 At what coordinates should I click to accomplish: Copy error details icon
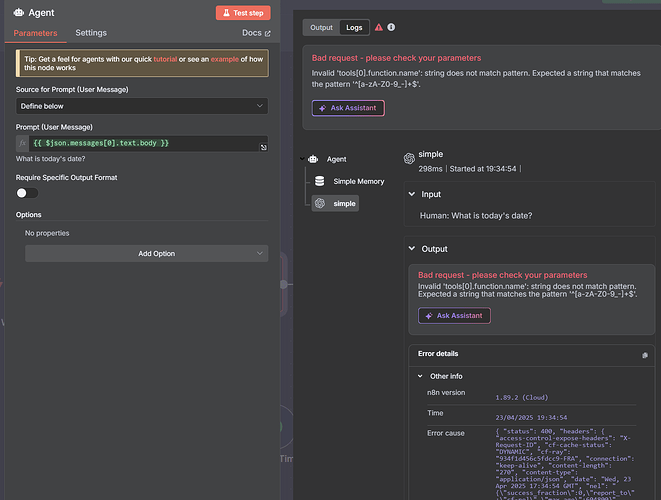[x=645, y=355]
